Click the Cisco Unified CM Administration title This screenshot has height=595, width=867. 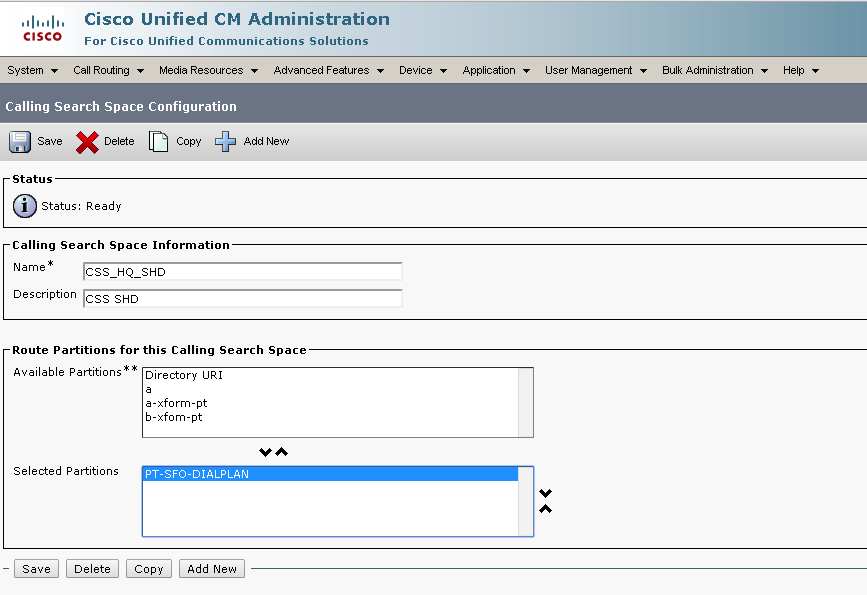click(x=237, y=19)
